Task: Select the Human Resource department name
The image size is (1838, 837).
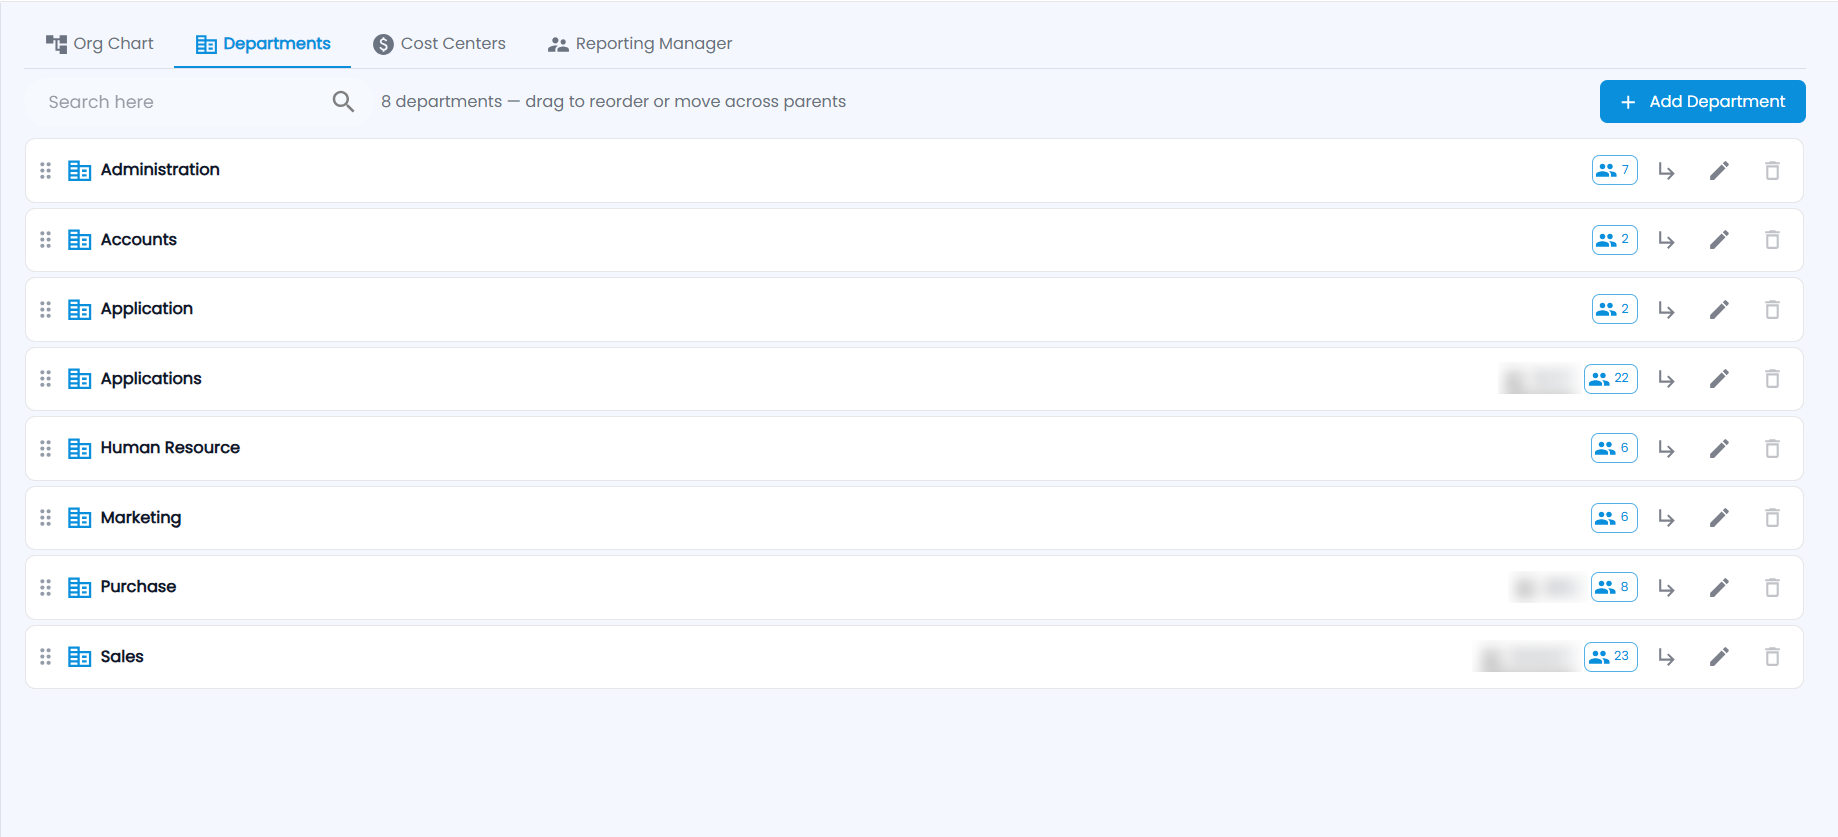Action: click(170, 448)
